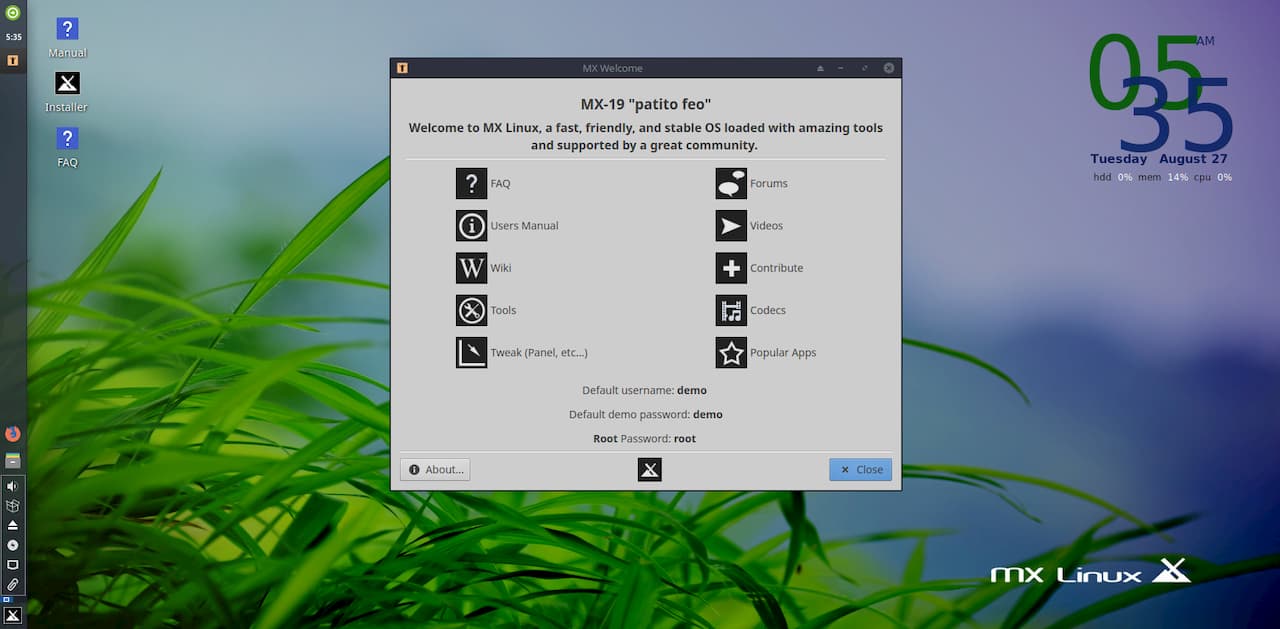Viewport: 1280px width, 629px height.
Task: Click the disc icon in the system tray
Action: pyautogui.click(x=13, y=545)
